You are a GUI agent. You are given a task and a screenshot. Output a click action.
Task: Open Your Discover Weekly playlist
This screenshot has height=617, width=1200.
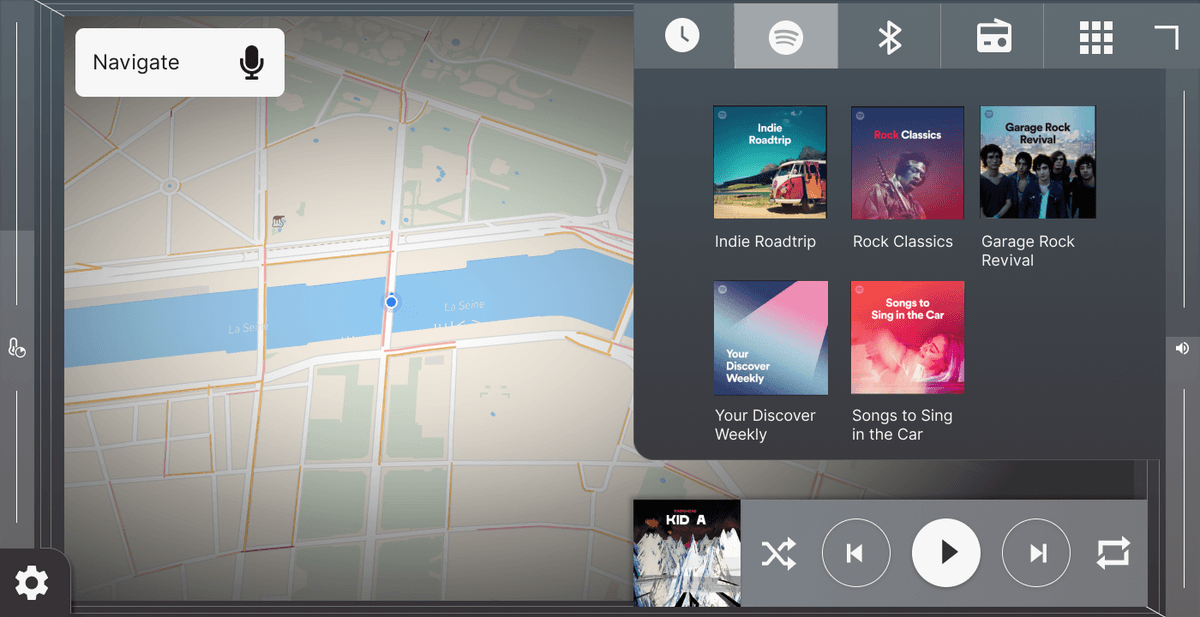770,337
